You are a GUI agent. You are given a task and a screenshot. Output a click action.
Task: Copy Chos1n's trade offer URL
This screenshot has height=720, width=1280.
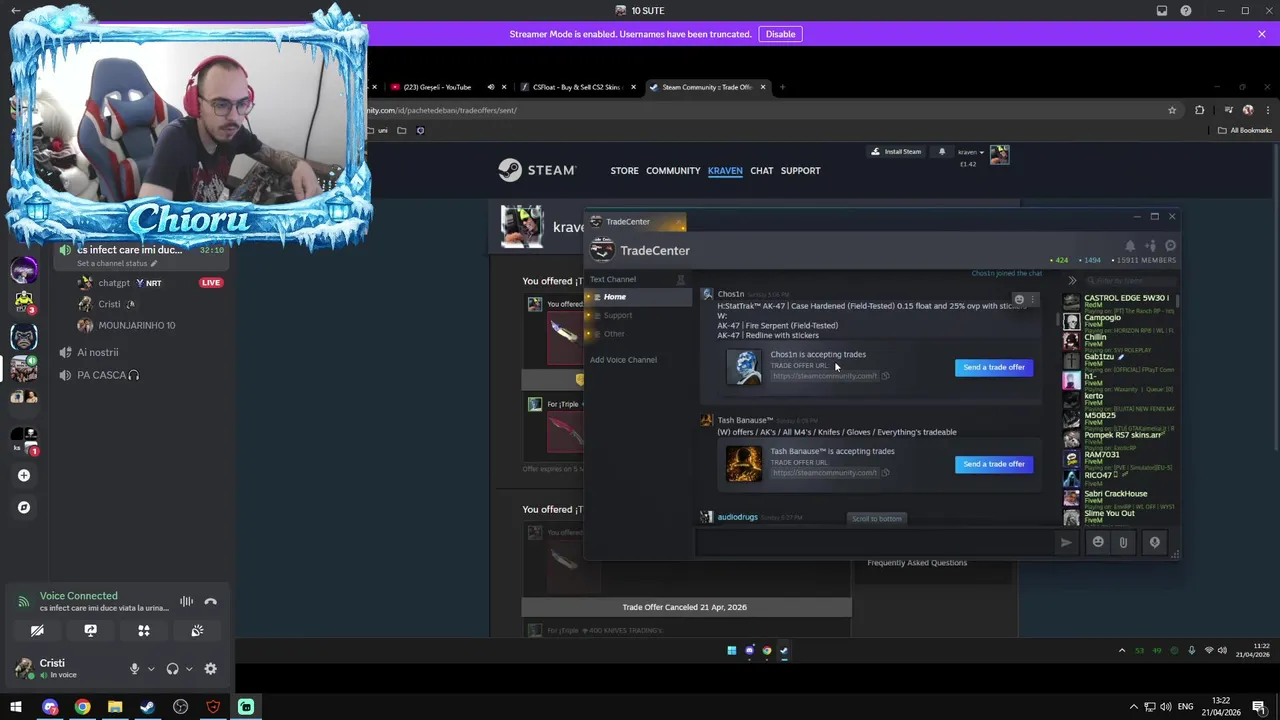click(885, 376)
